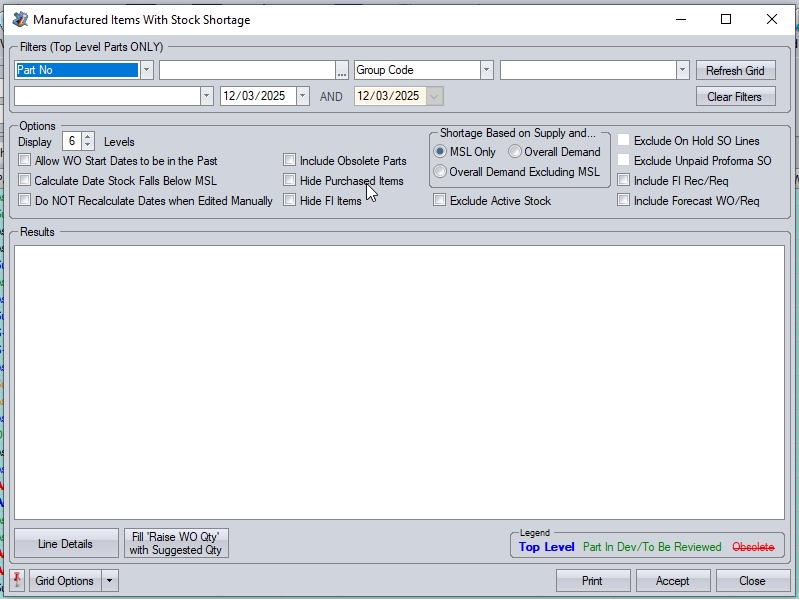The height and width of the screenshot is (599, 799).
Task: Expand the Group Code dropdown
Action: point(487,70)
